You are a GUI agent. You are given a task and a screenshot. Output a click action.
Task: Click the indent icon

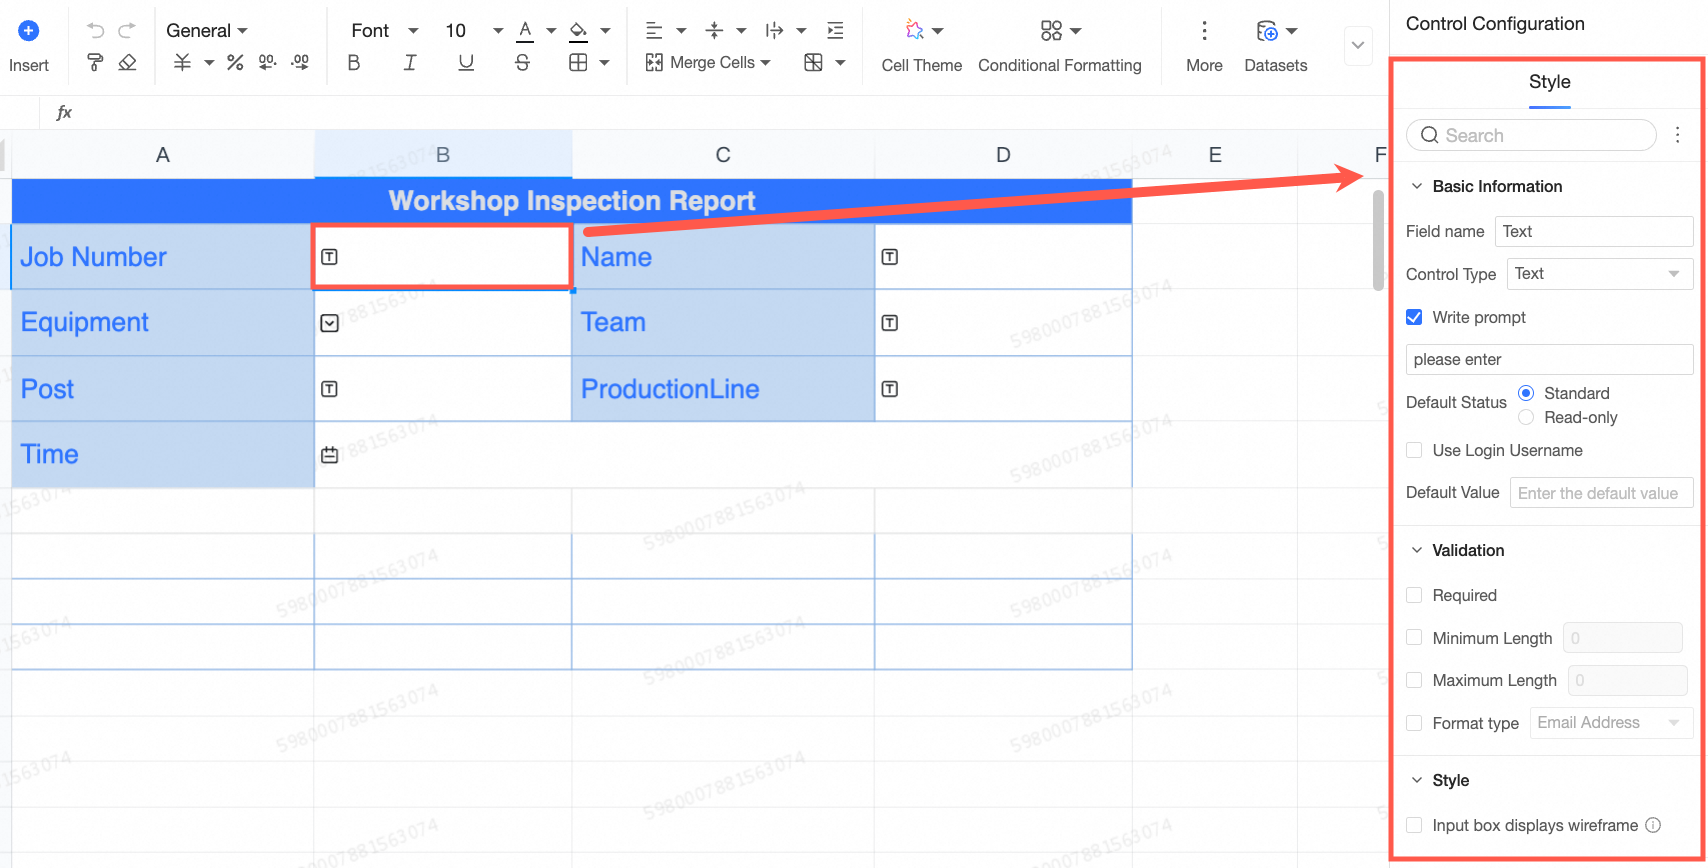coord(835,31)
